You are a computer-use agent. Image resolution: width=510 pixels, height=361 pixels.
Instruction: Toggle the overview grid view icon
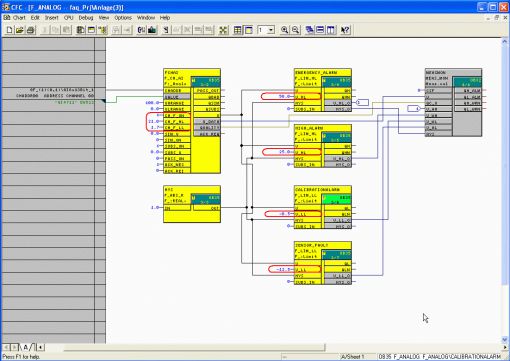pyautogui.click(x=238, y=30)
